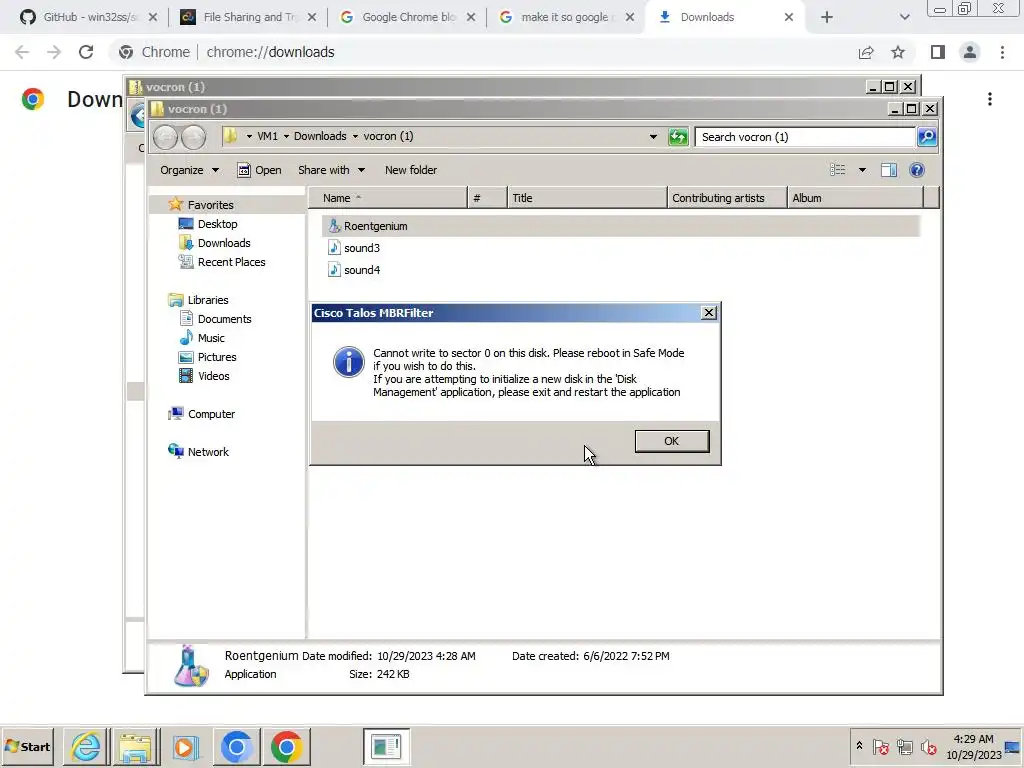
Task: Open Chrome three-dot main menu
Action: [x=1002, y=52]
